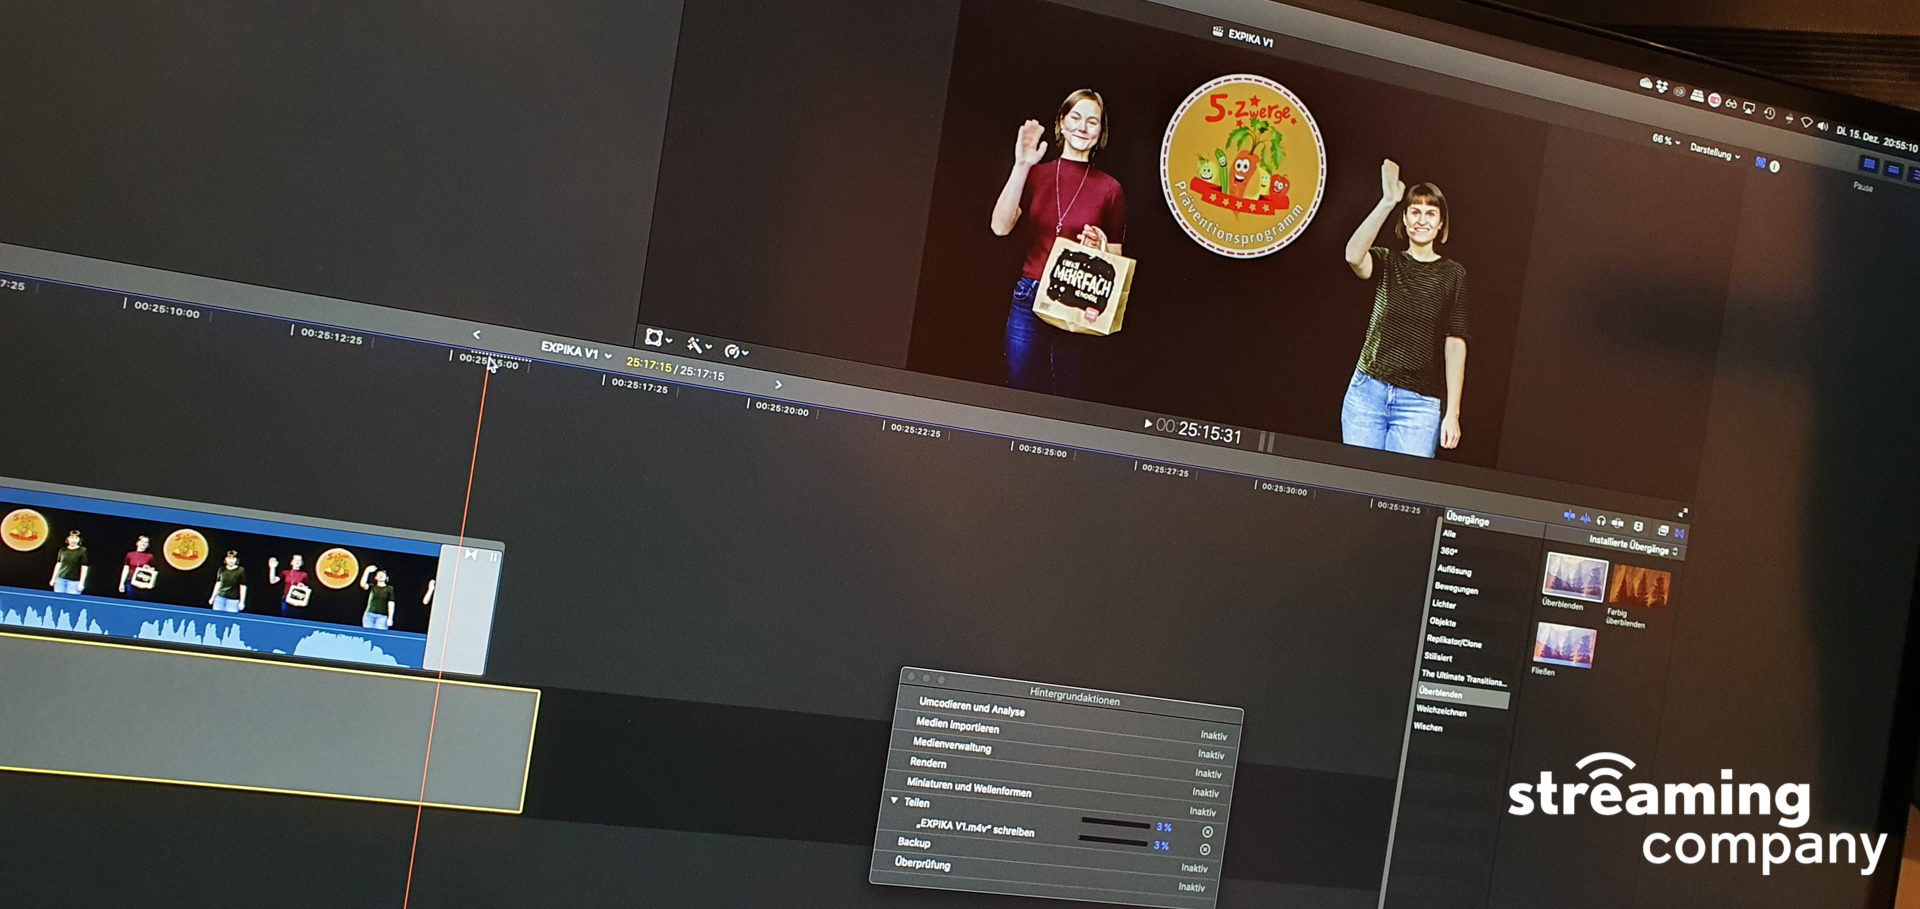
Task: Open Dropbox menu bar icon
Action: coord(1662,86)
